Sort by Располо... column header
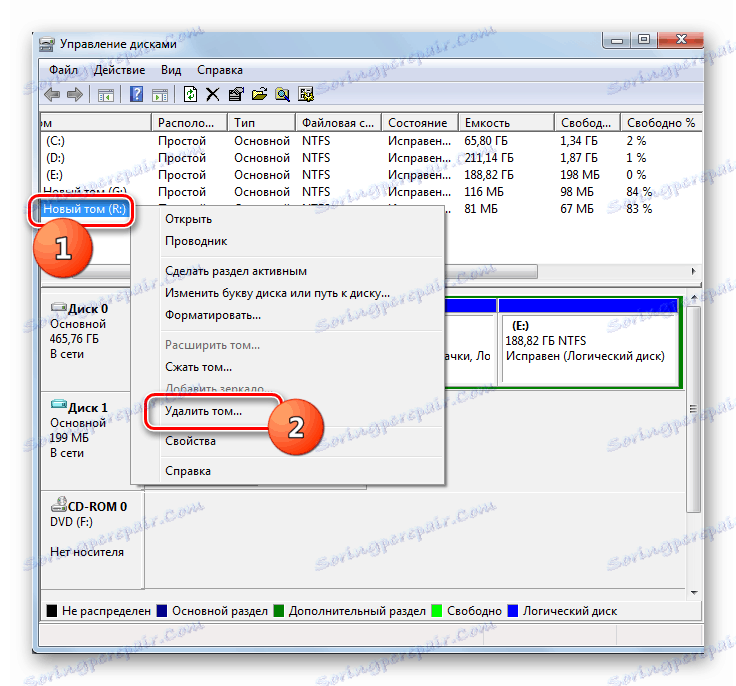736x686 pixels. 190,123
